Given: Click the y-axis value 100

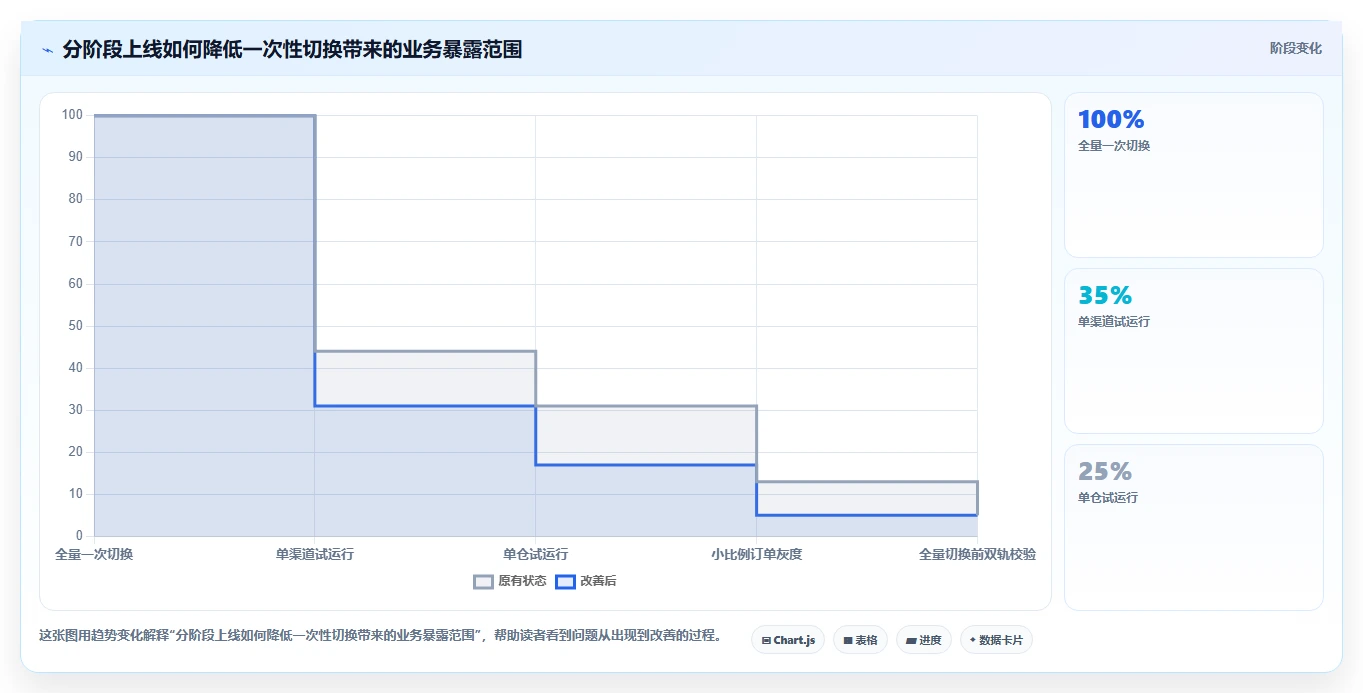Looking at the screenshot, I should [x=72, y=115].
